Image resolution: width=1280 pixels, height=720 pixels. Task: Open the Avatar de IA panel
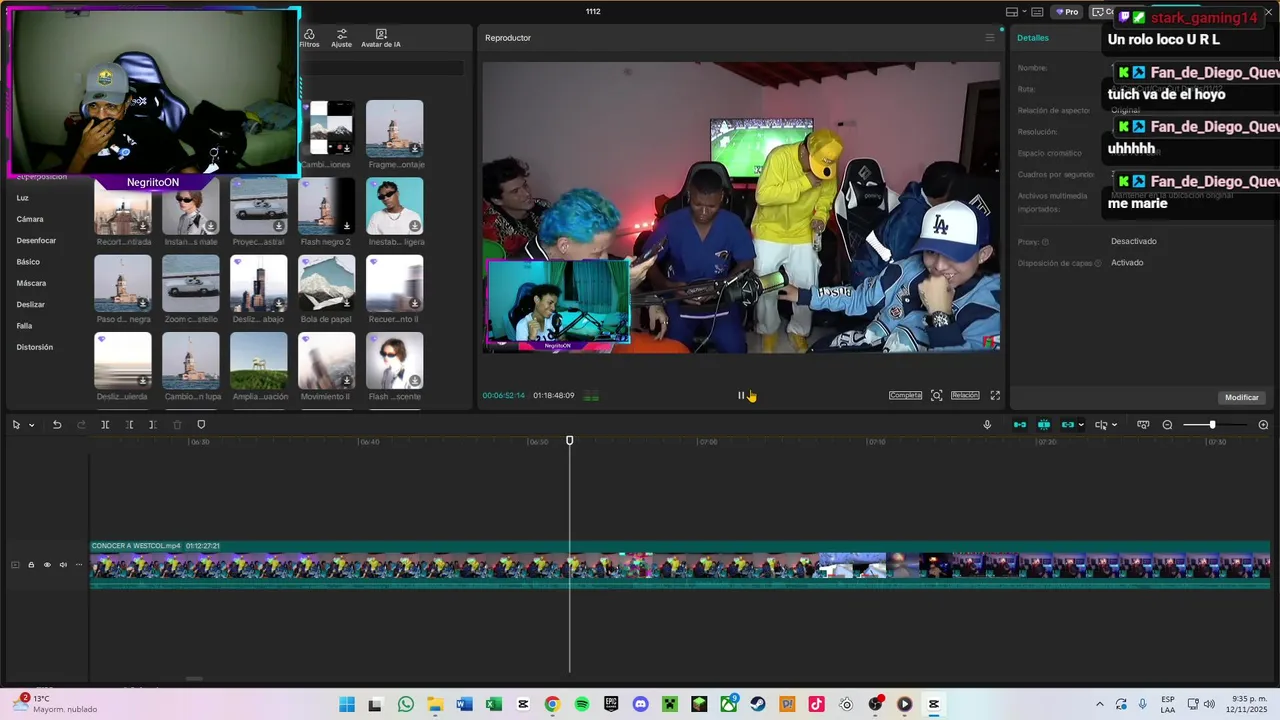click(x=381, y=38)
